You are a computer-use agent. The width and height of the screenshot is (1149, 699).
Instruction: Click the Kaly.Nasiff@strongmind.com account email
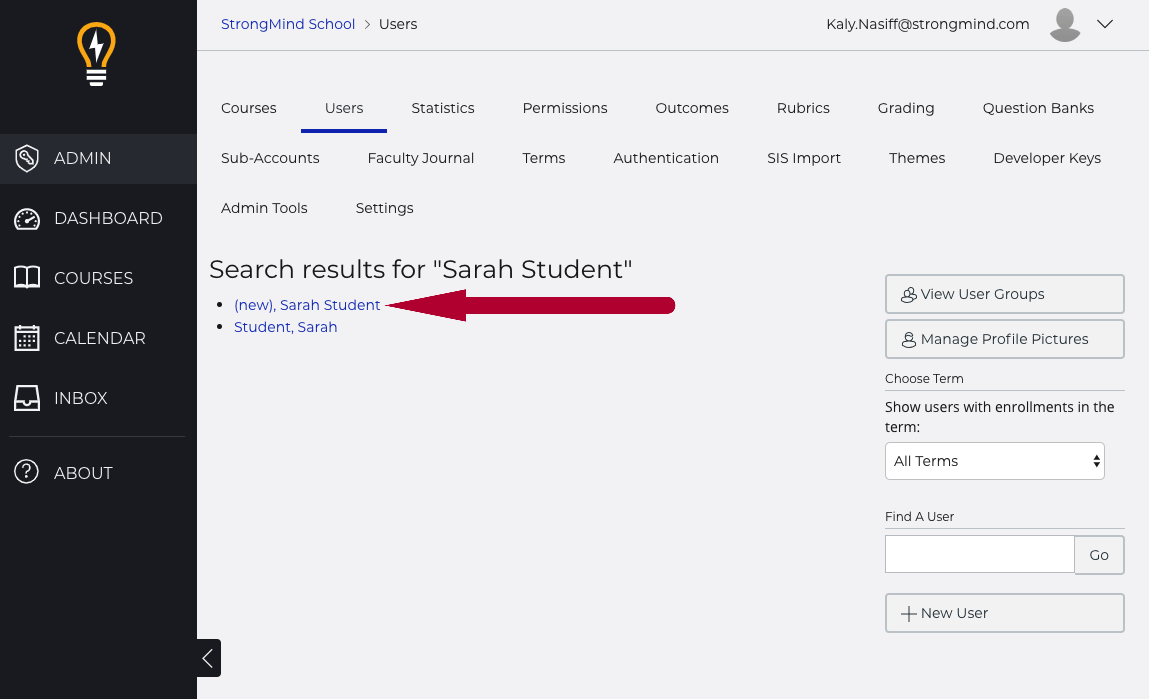tap(928, 24)
